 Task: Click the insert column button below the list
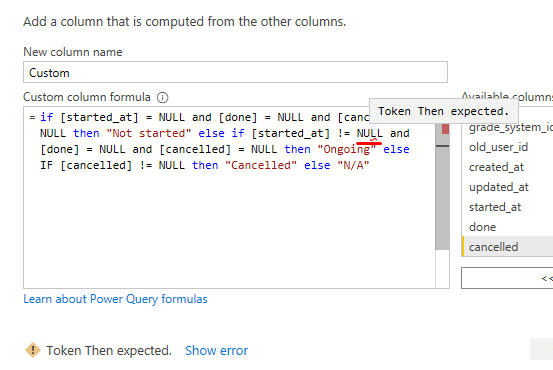507,278
